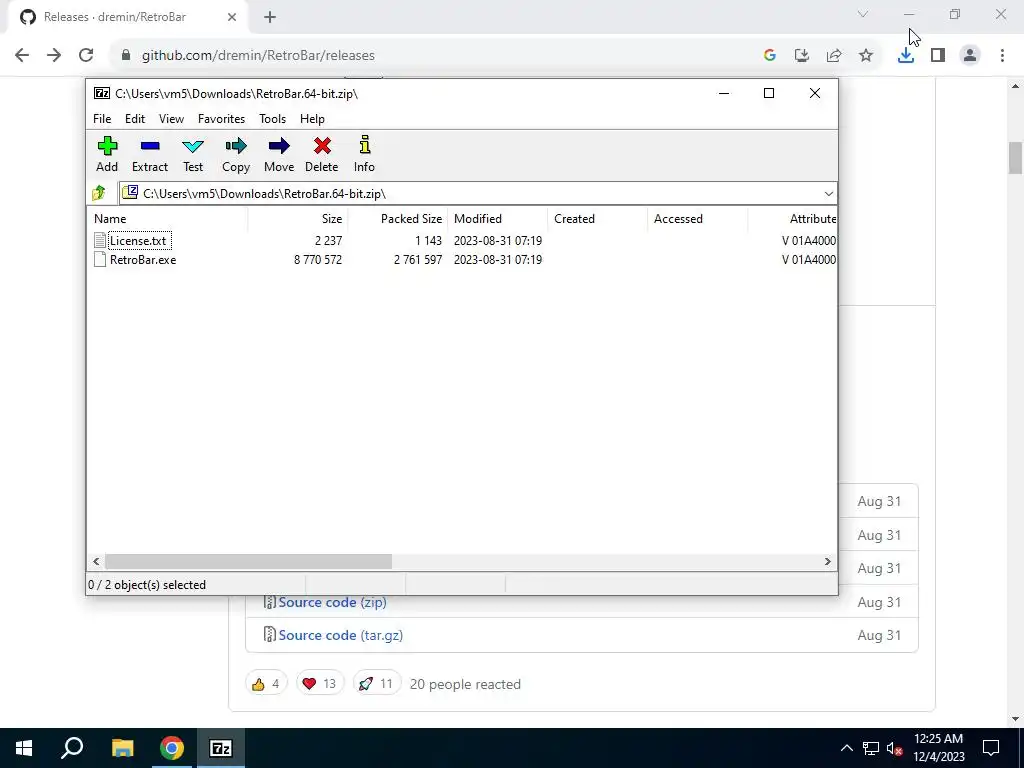Open a new Chrome tab

[270, 18]
